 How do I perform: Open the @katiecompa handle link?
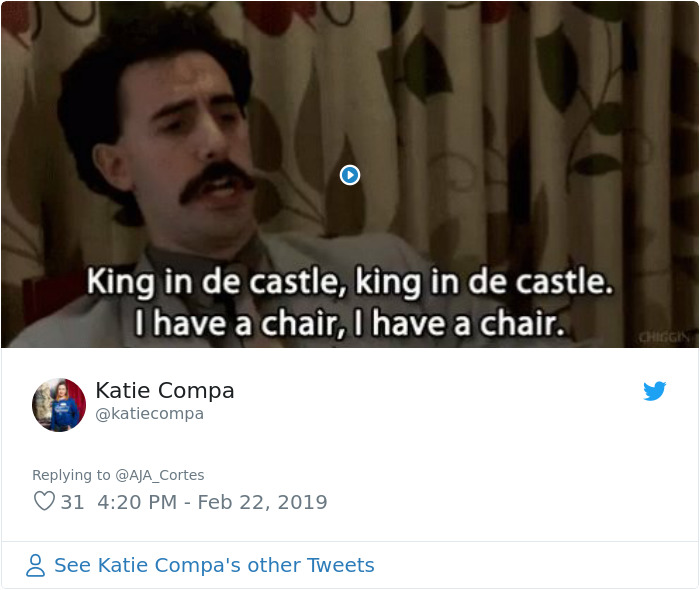click(x=149, y=414)
